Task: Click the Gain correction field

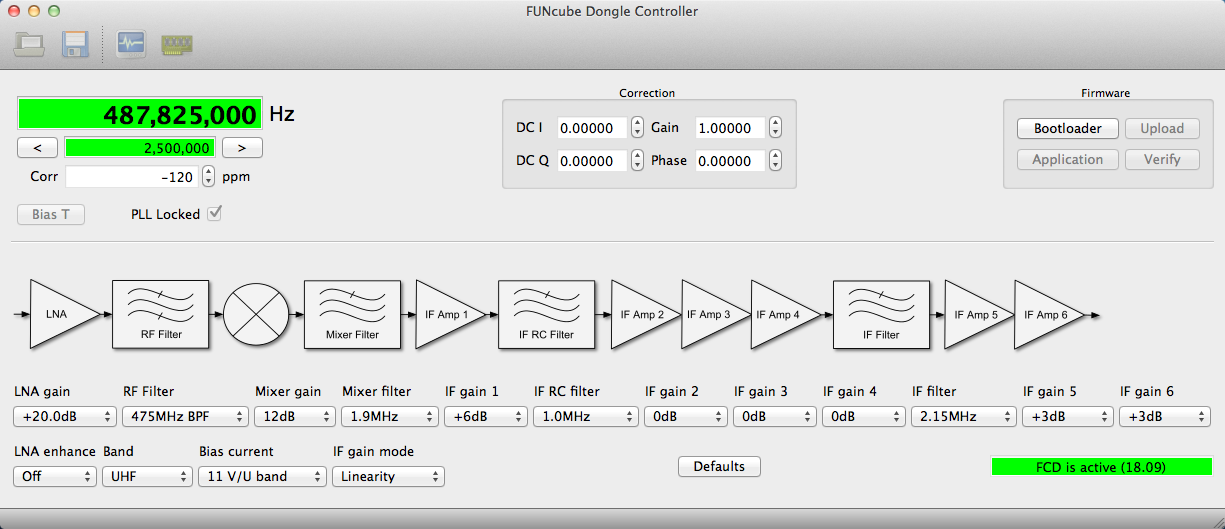Action: click(730, 129)
